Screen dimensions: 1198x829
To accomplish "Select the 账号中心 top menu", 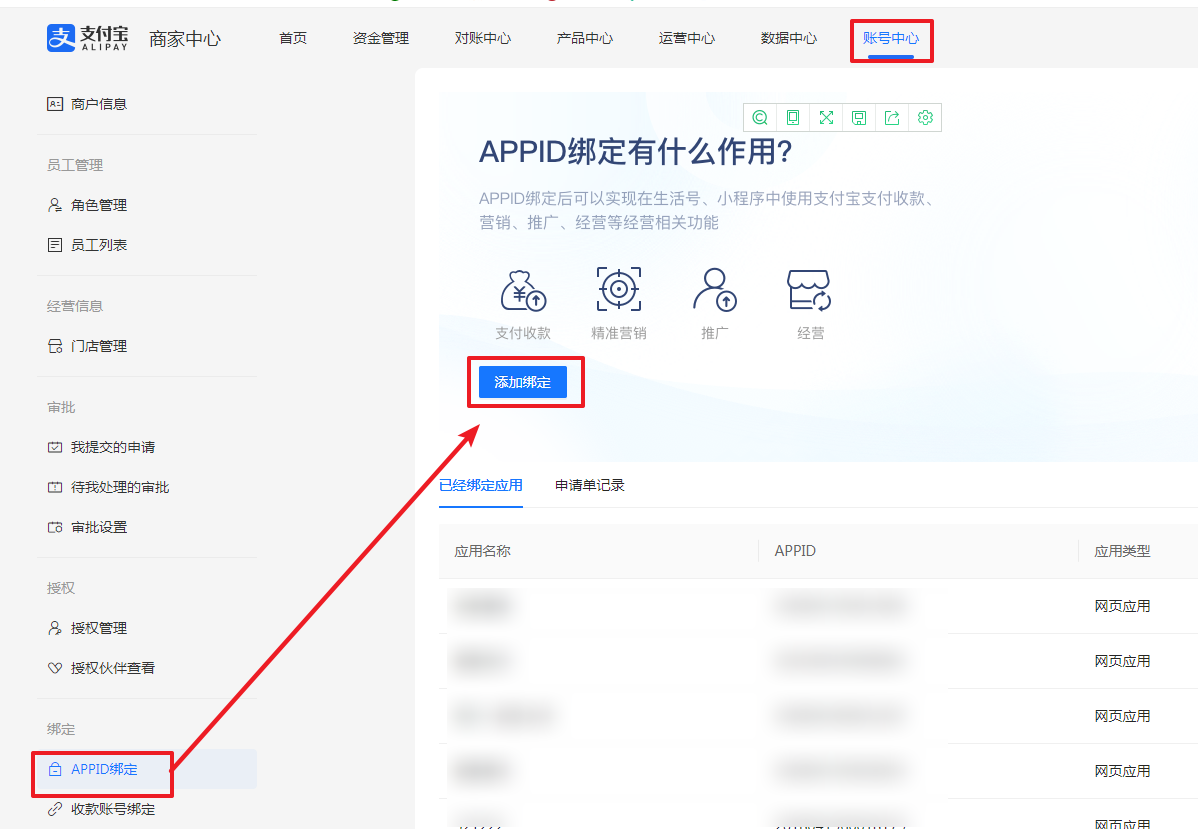I will click(x=891, y=38).
